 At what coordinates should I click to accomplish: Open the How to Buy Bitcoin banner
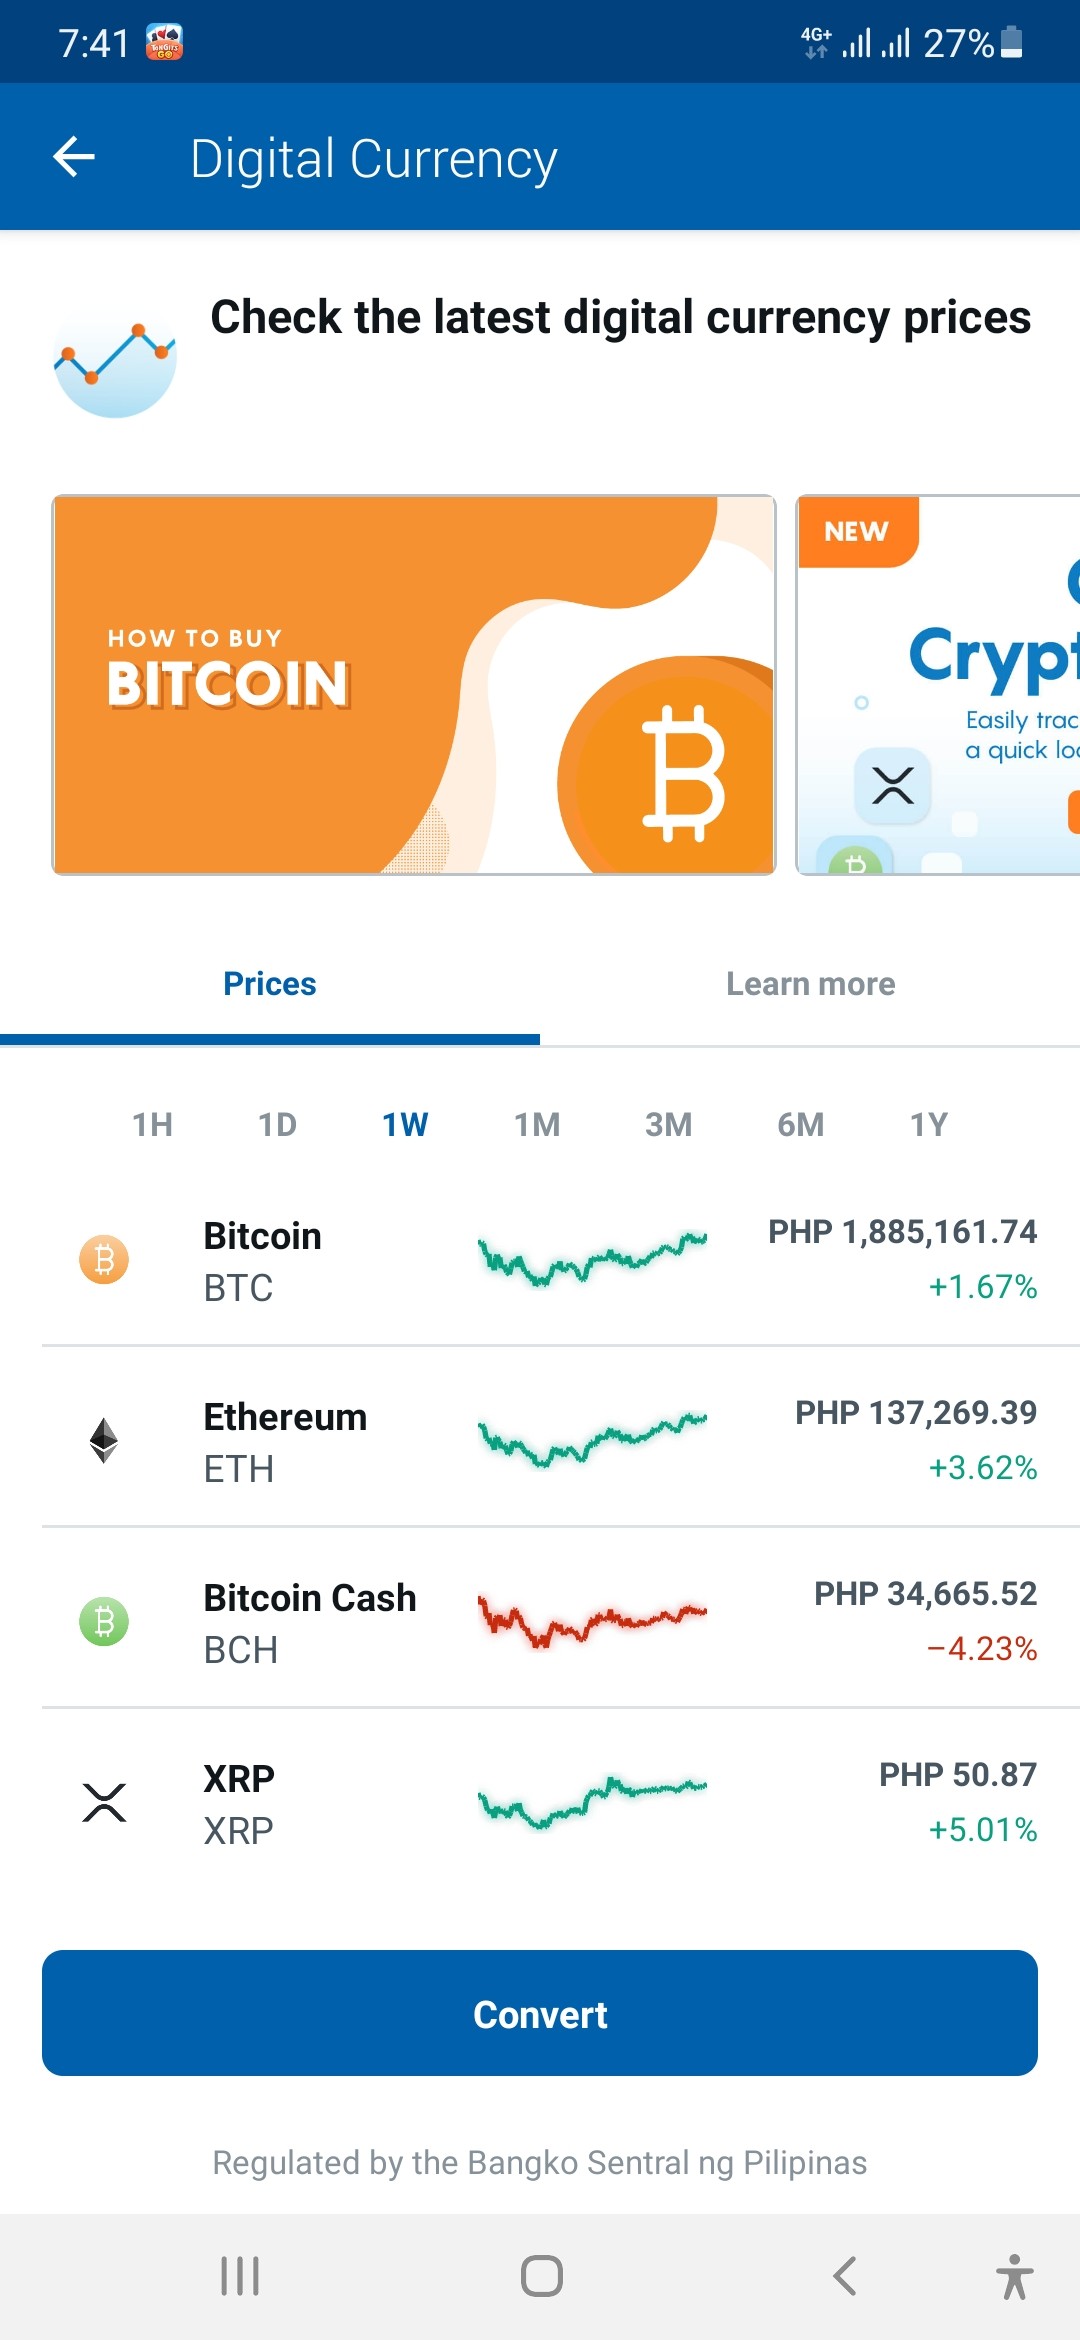(414, 685)
